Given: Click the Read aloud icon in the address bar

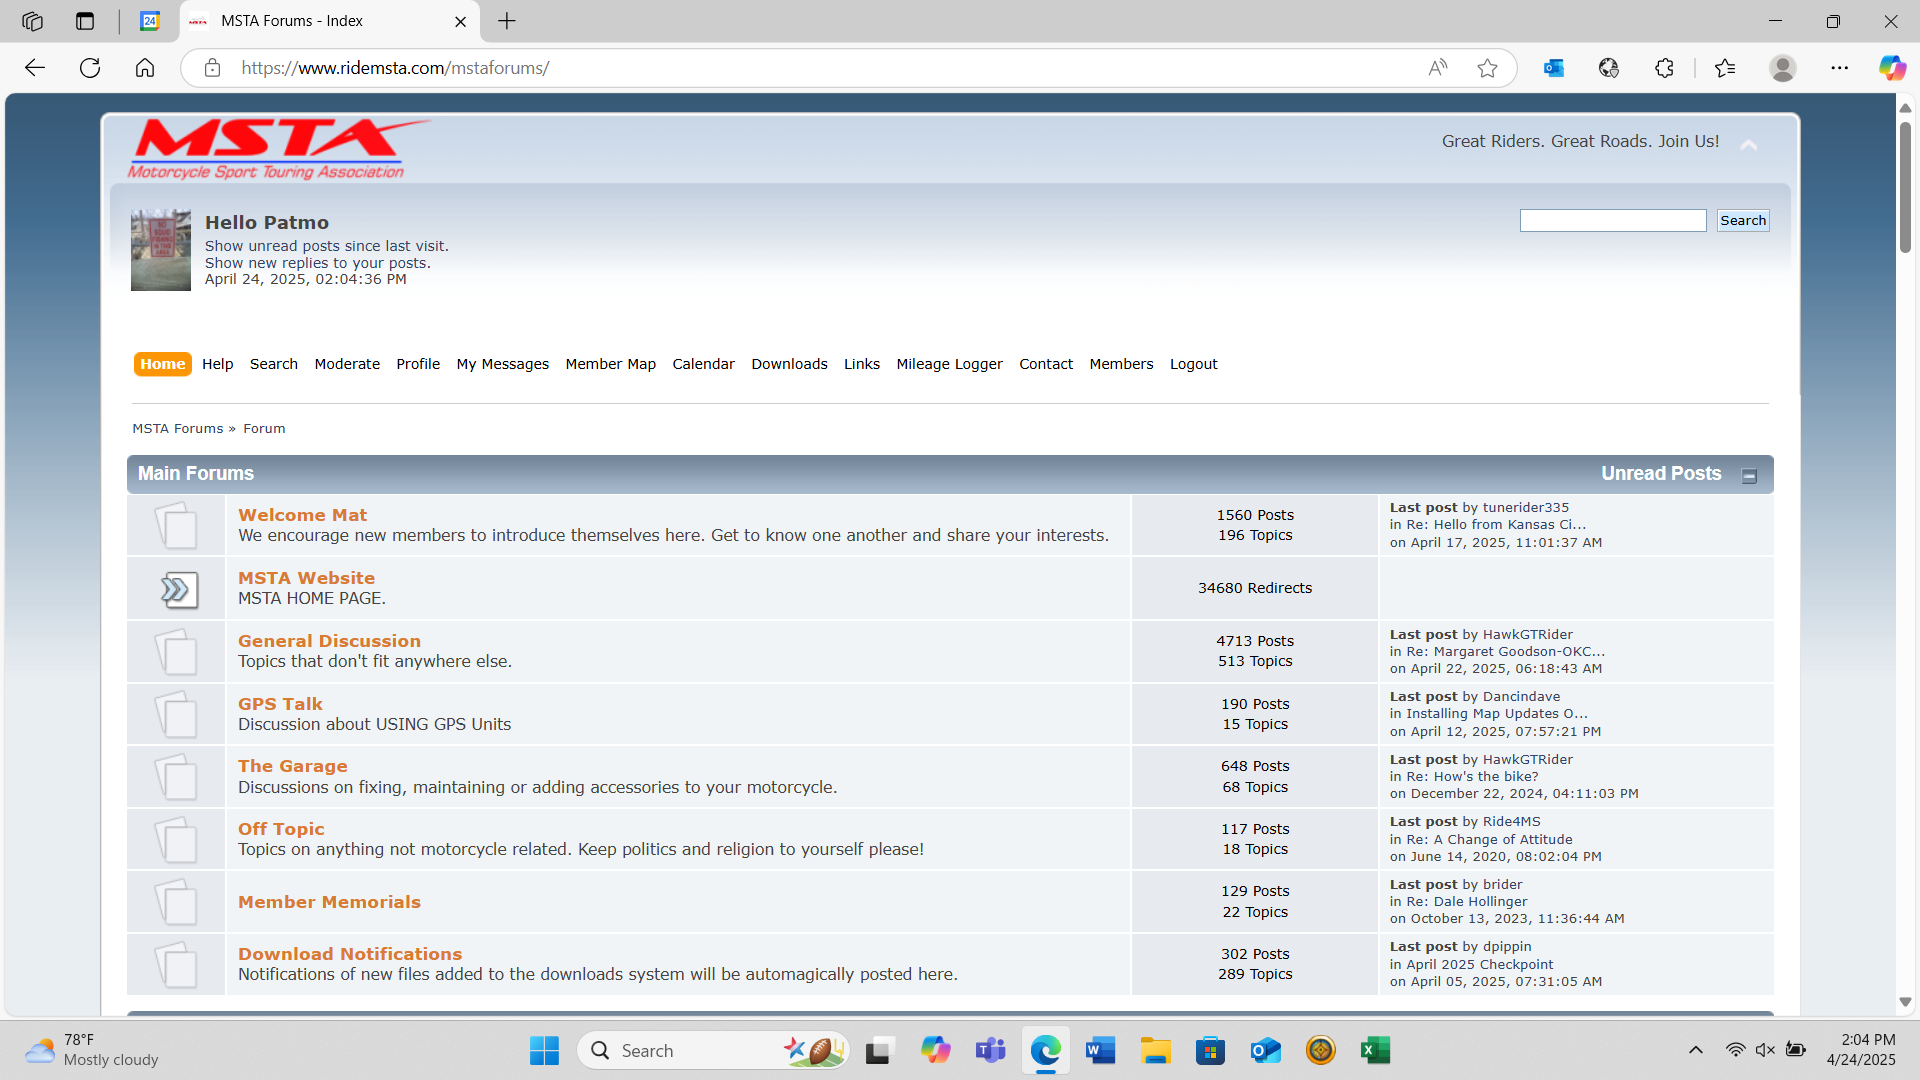Looking at the screenshot, I should [1437, 68].
